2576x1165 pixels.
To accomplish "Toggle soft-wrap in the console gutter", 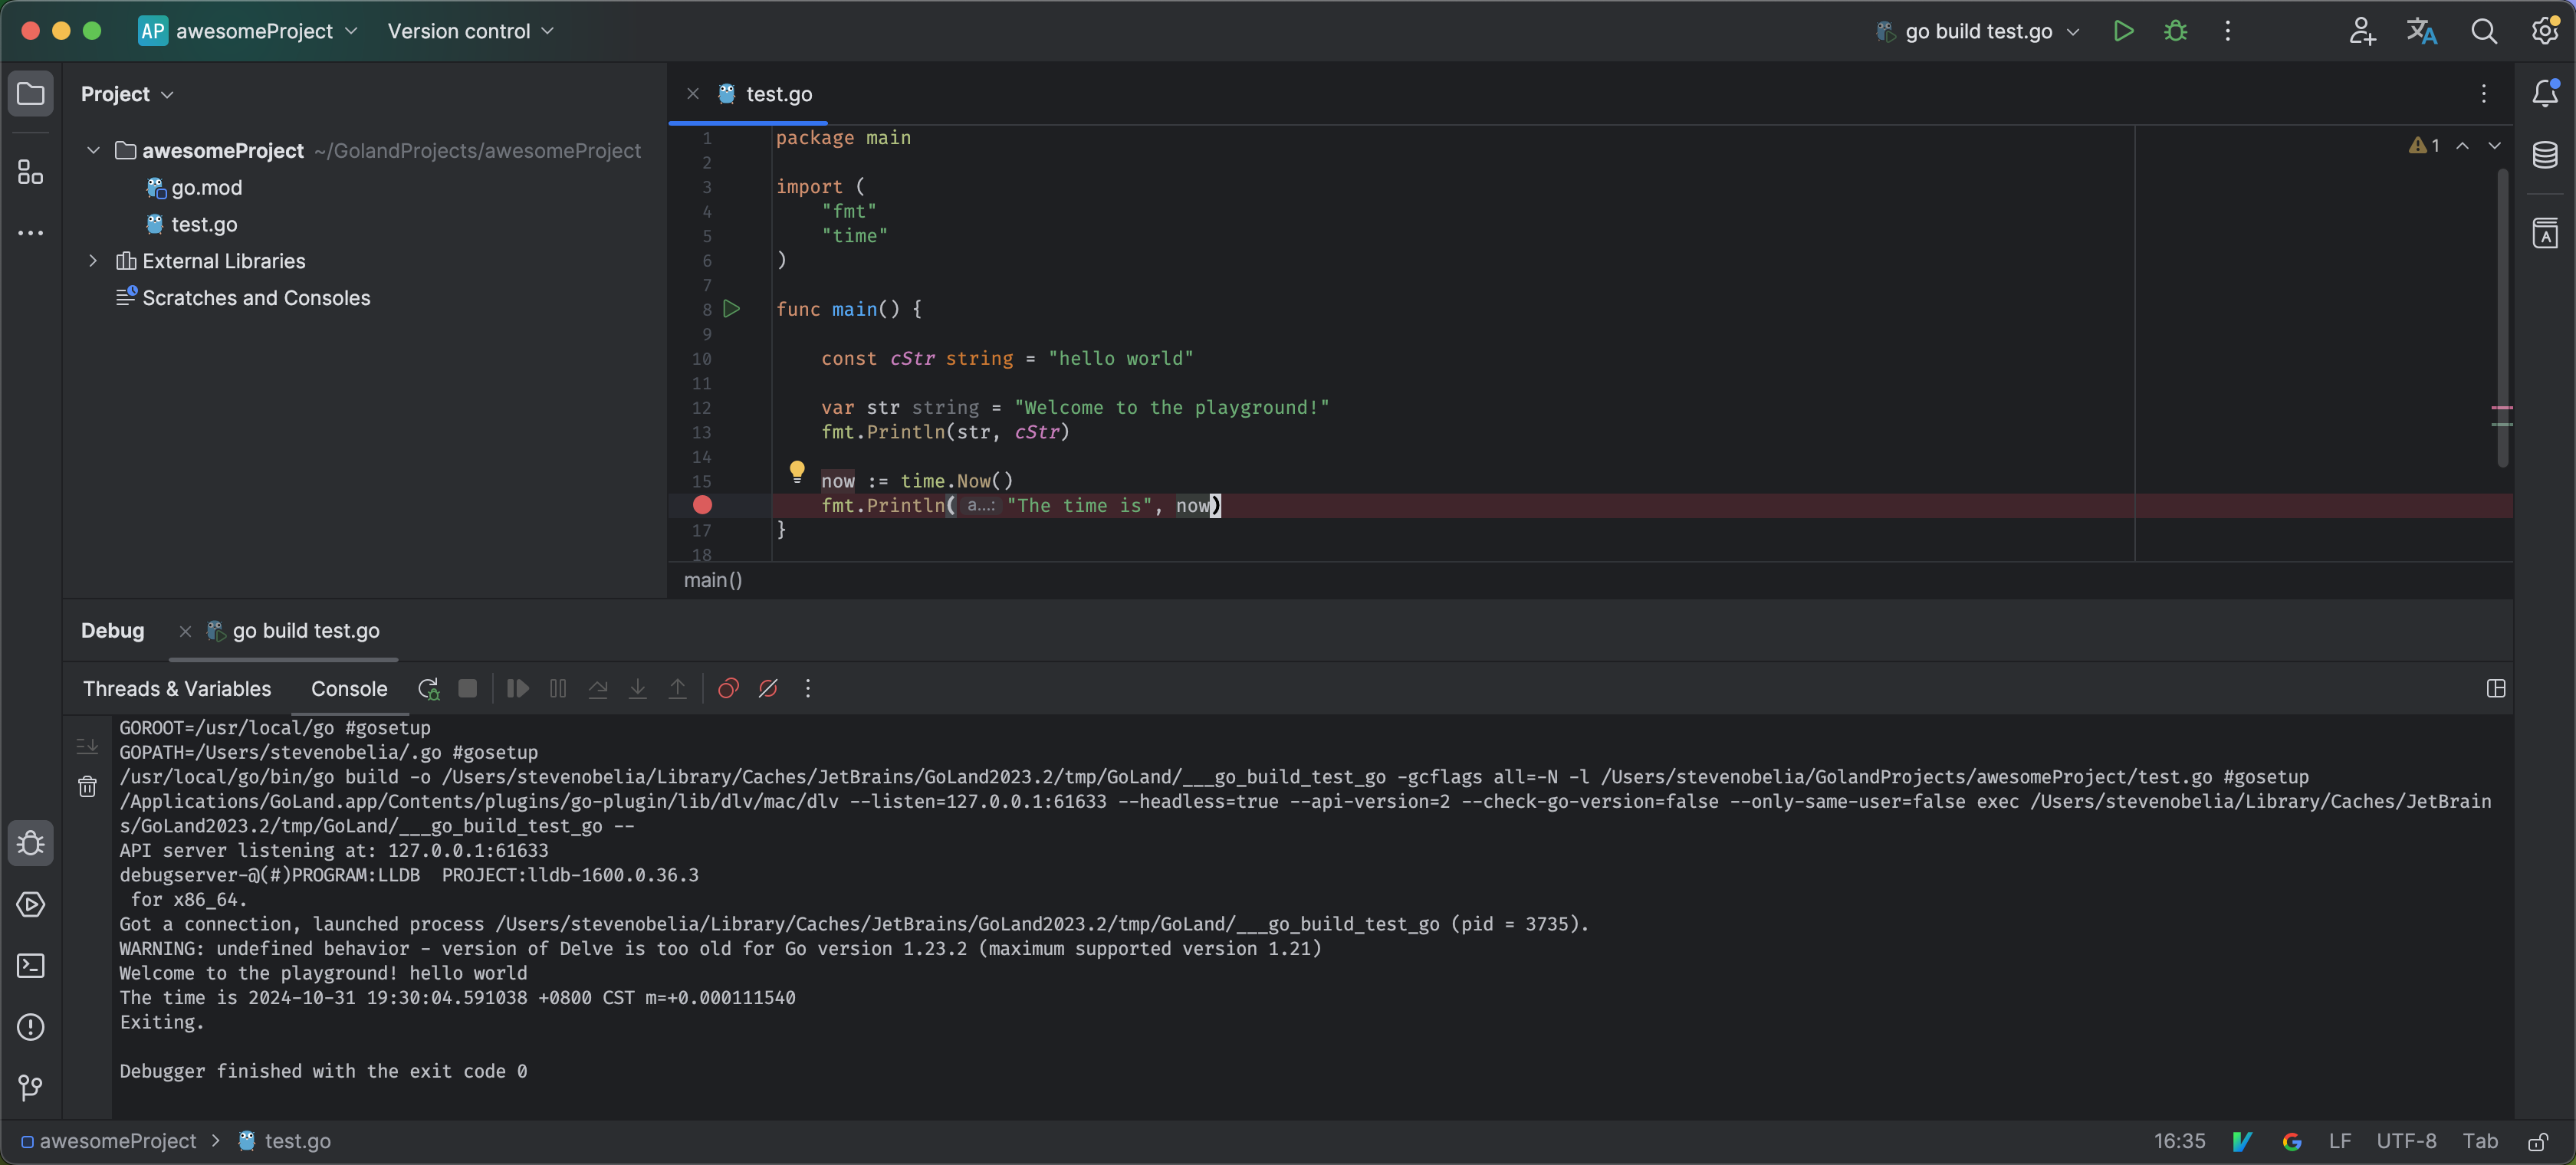I will tap(87, 747).
